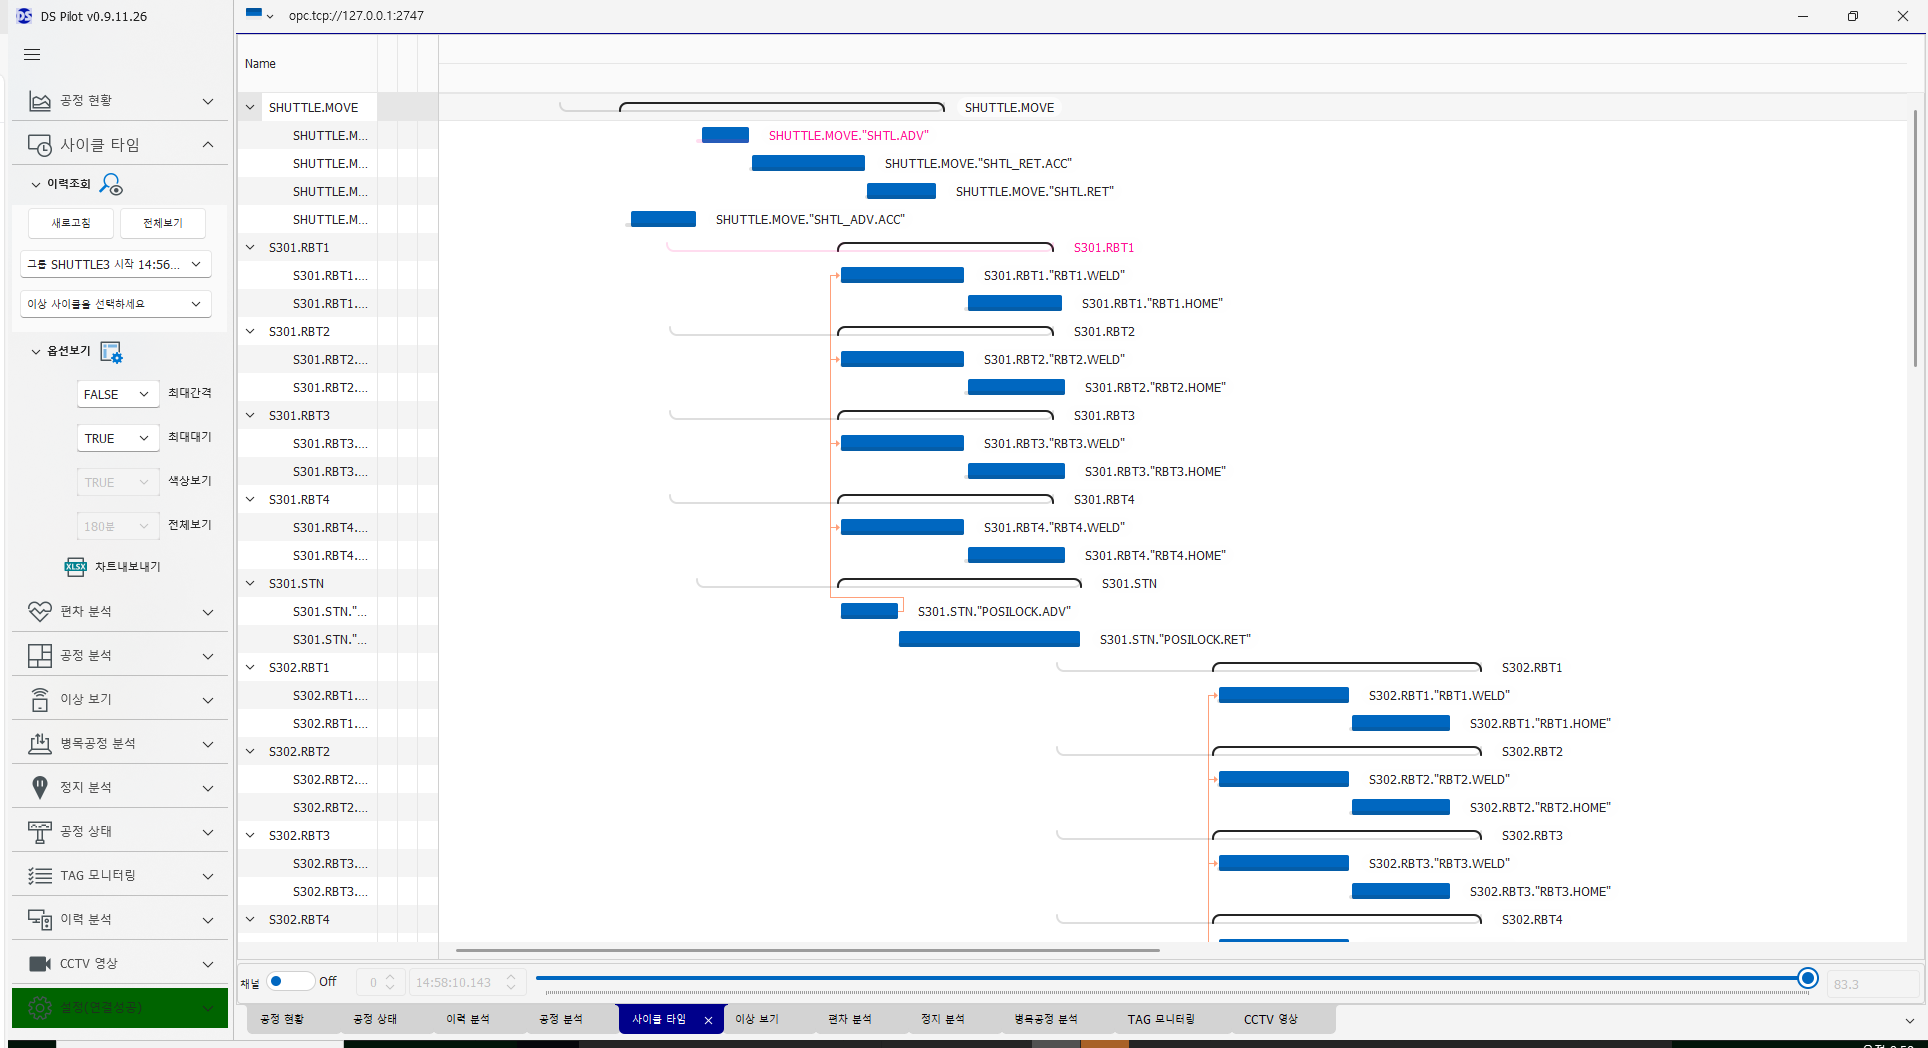Open CCTV 영상 camera icon section

click(40, 963)
